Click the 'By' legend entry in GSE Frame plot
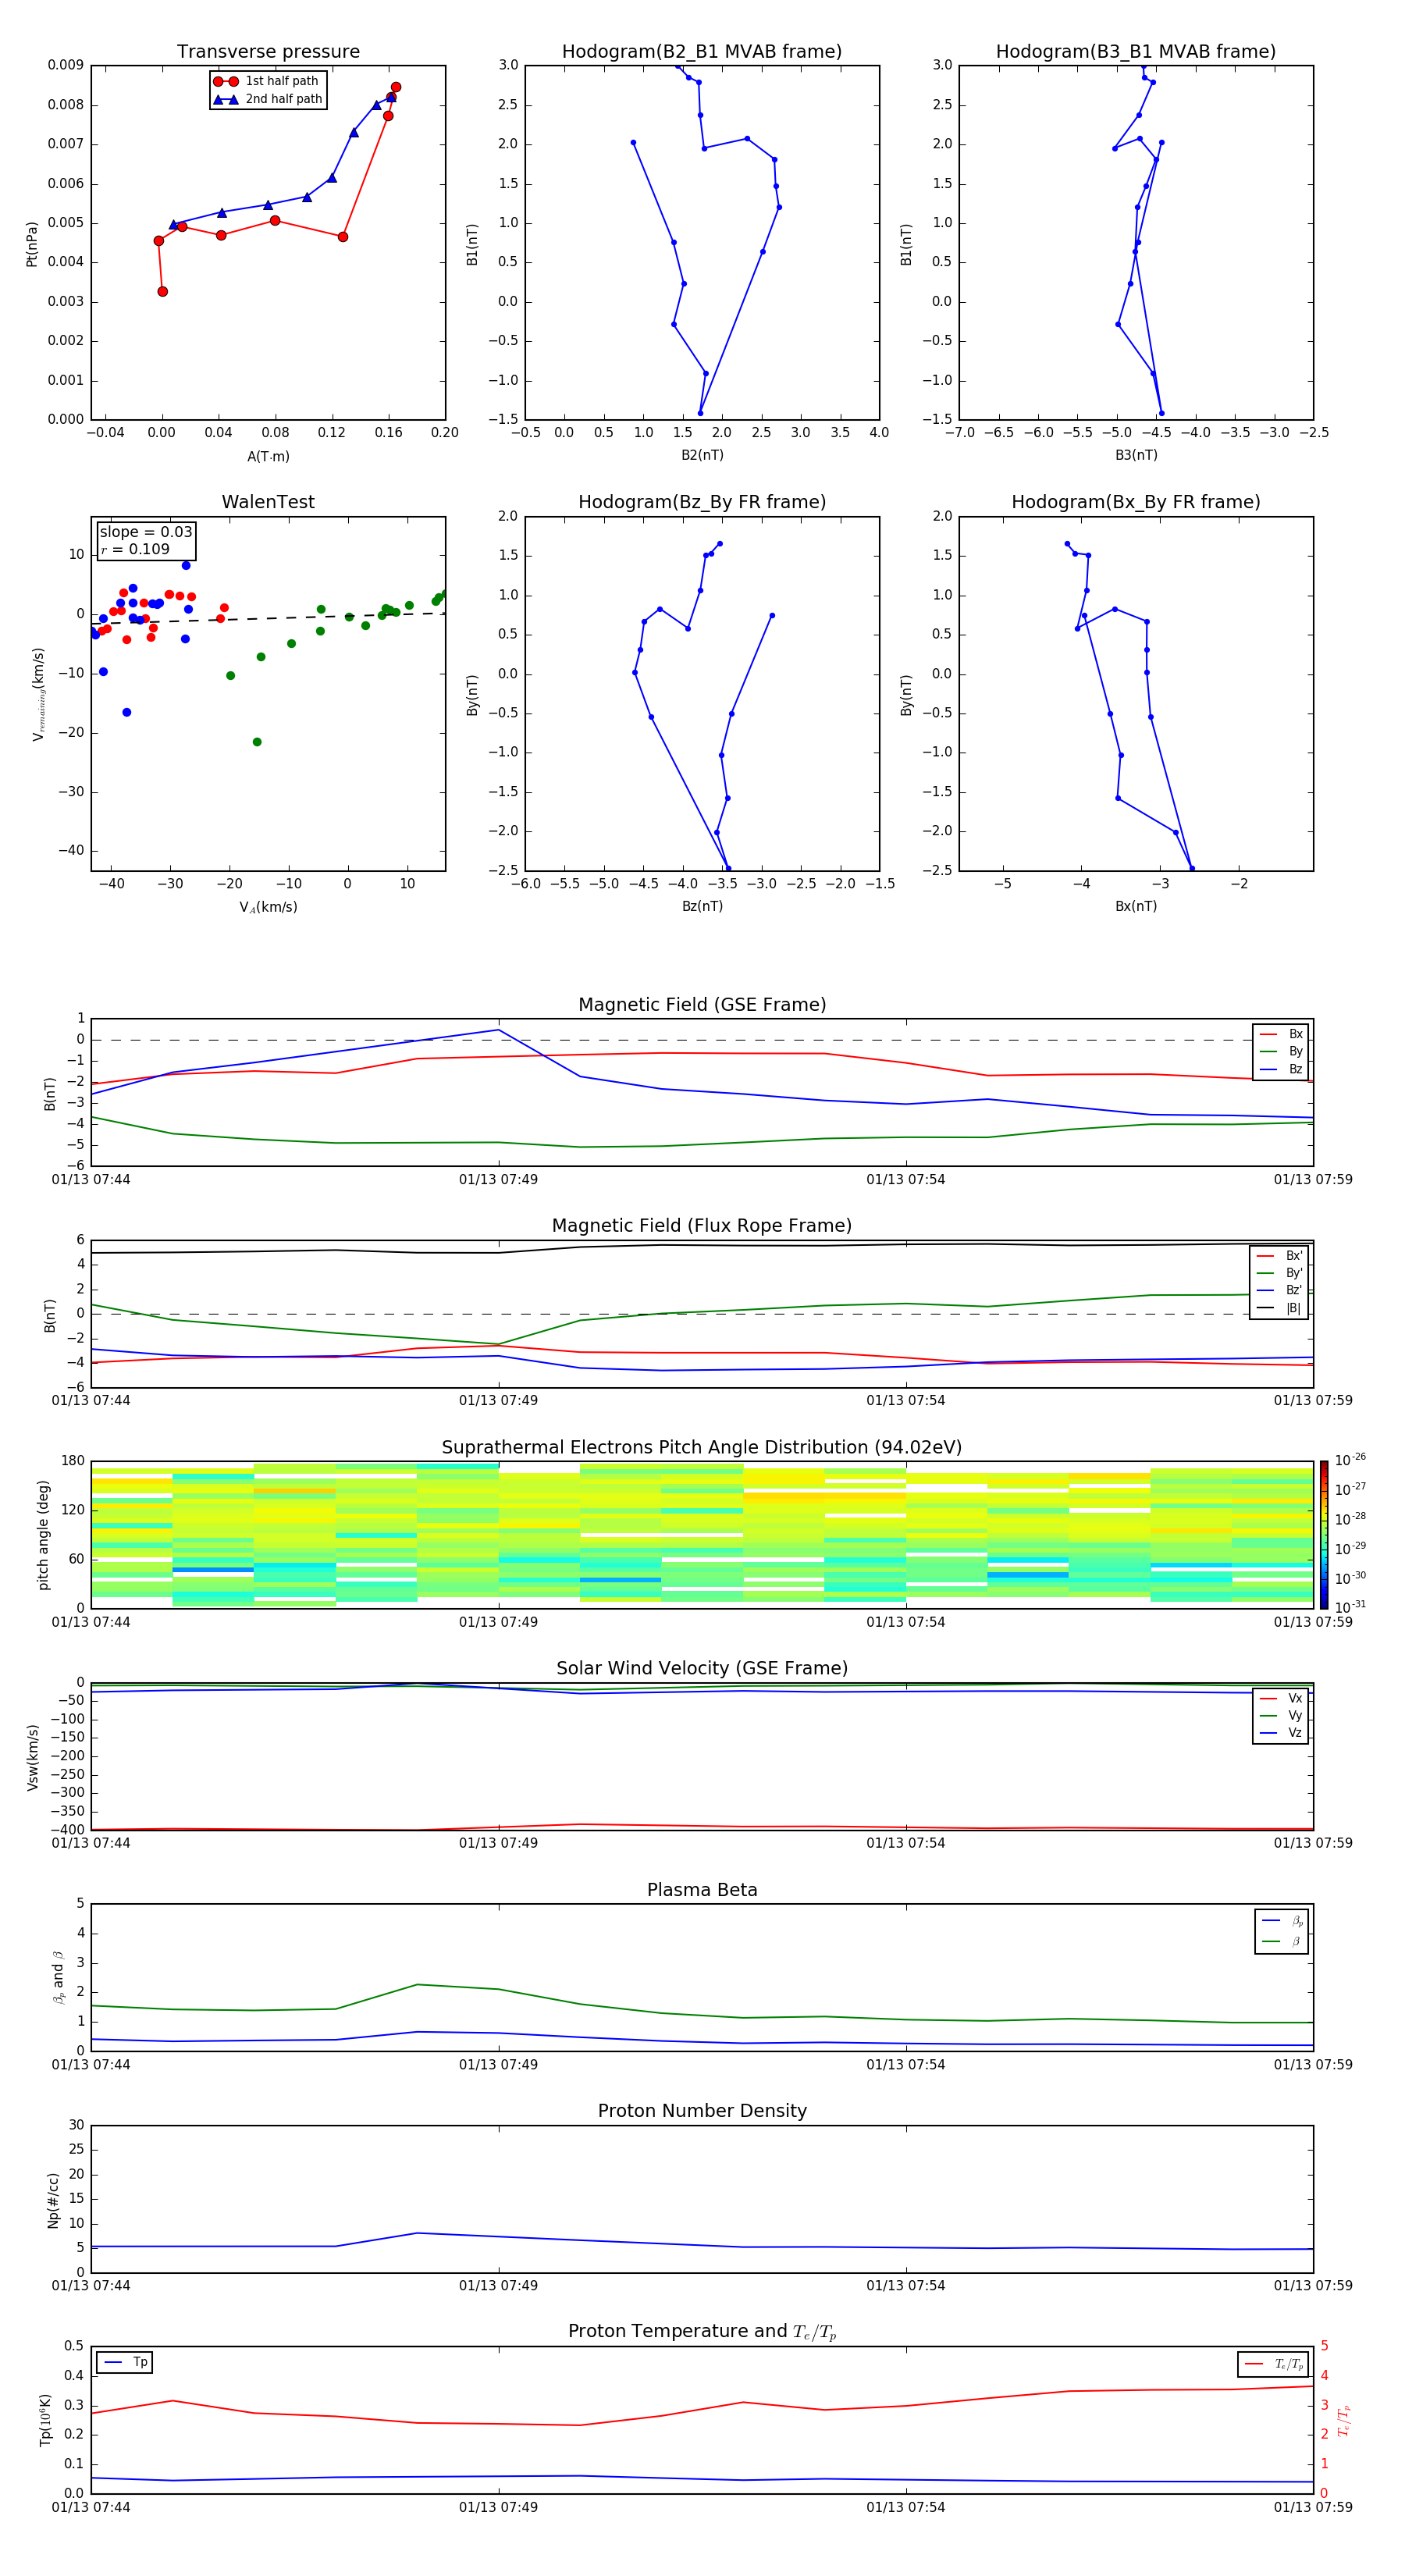 [1281, 1051]
